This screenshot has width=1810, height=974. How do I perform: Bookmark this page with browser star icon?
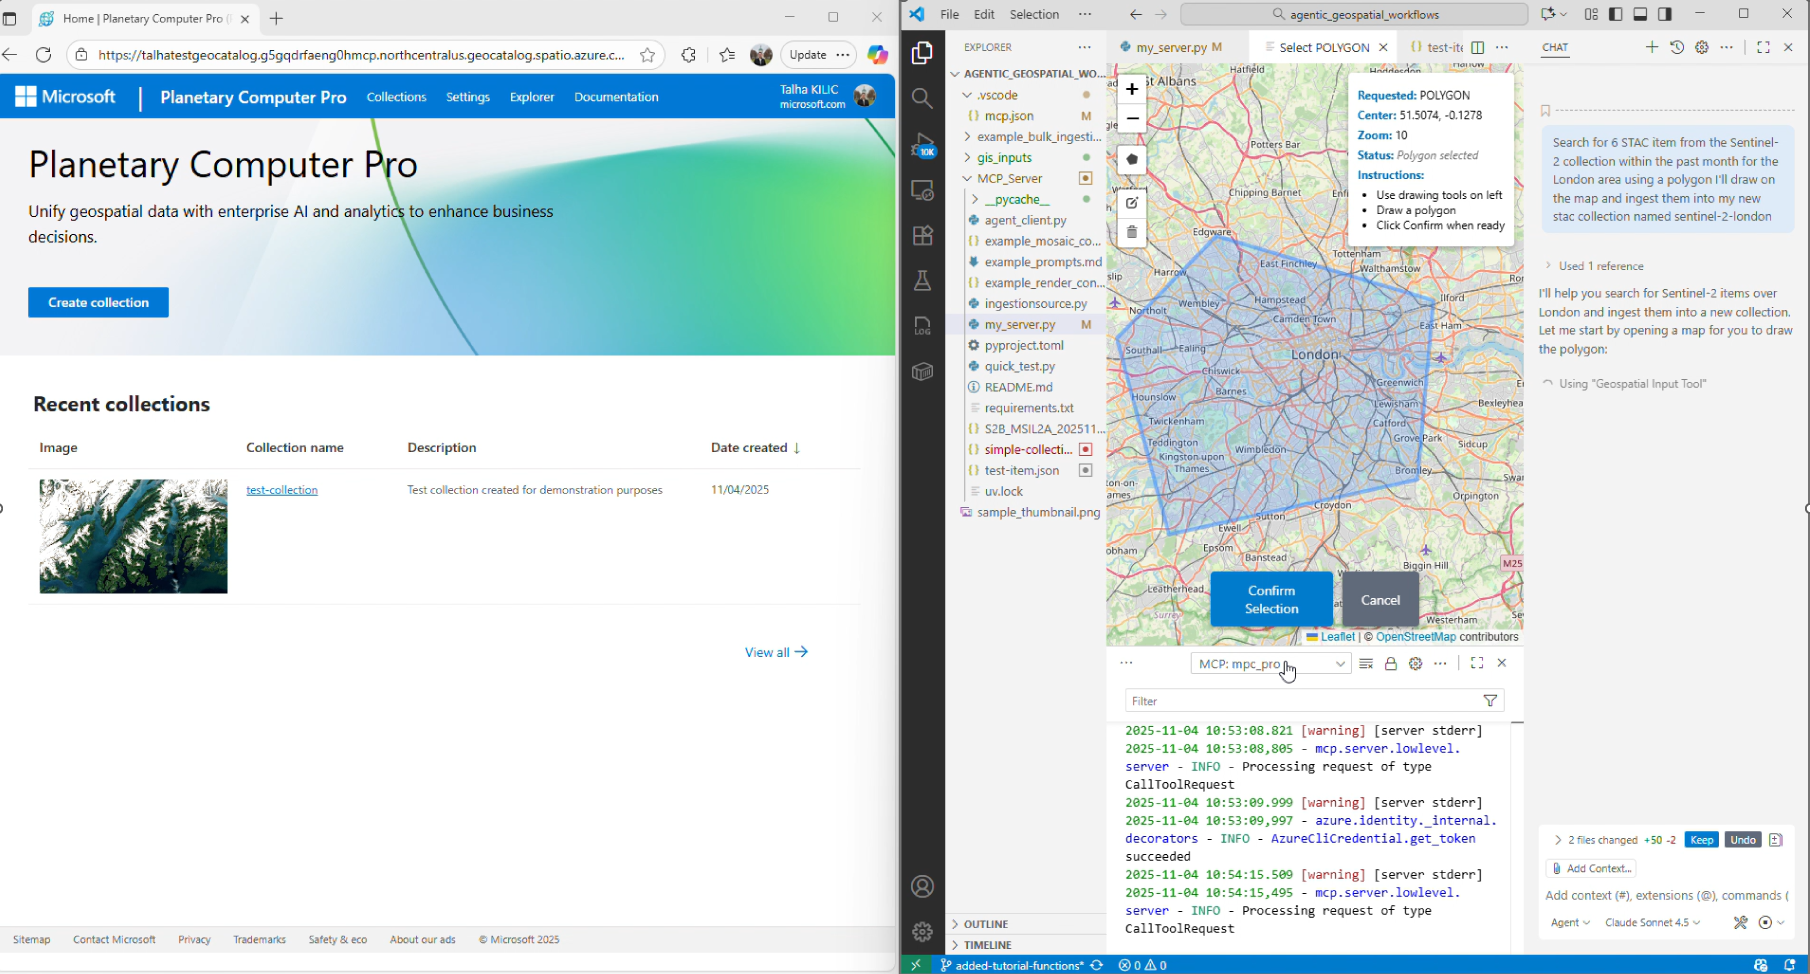648,55
